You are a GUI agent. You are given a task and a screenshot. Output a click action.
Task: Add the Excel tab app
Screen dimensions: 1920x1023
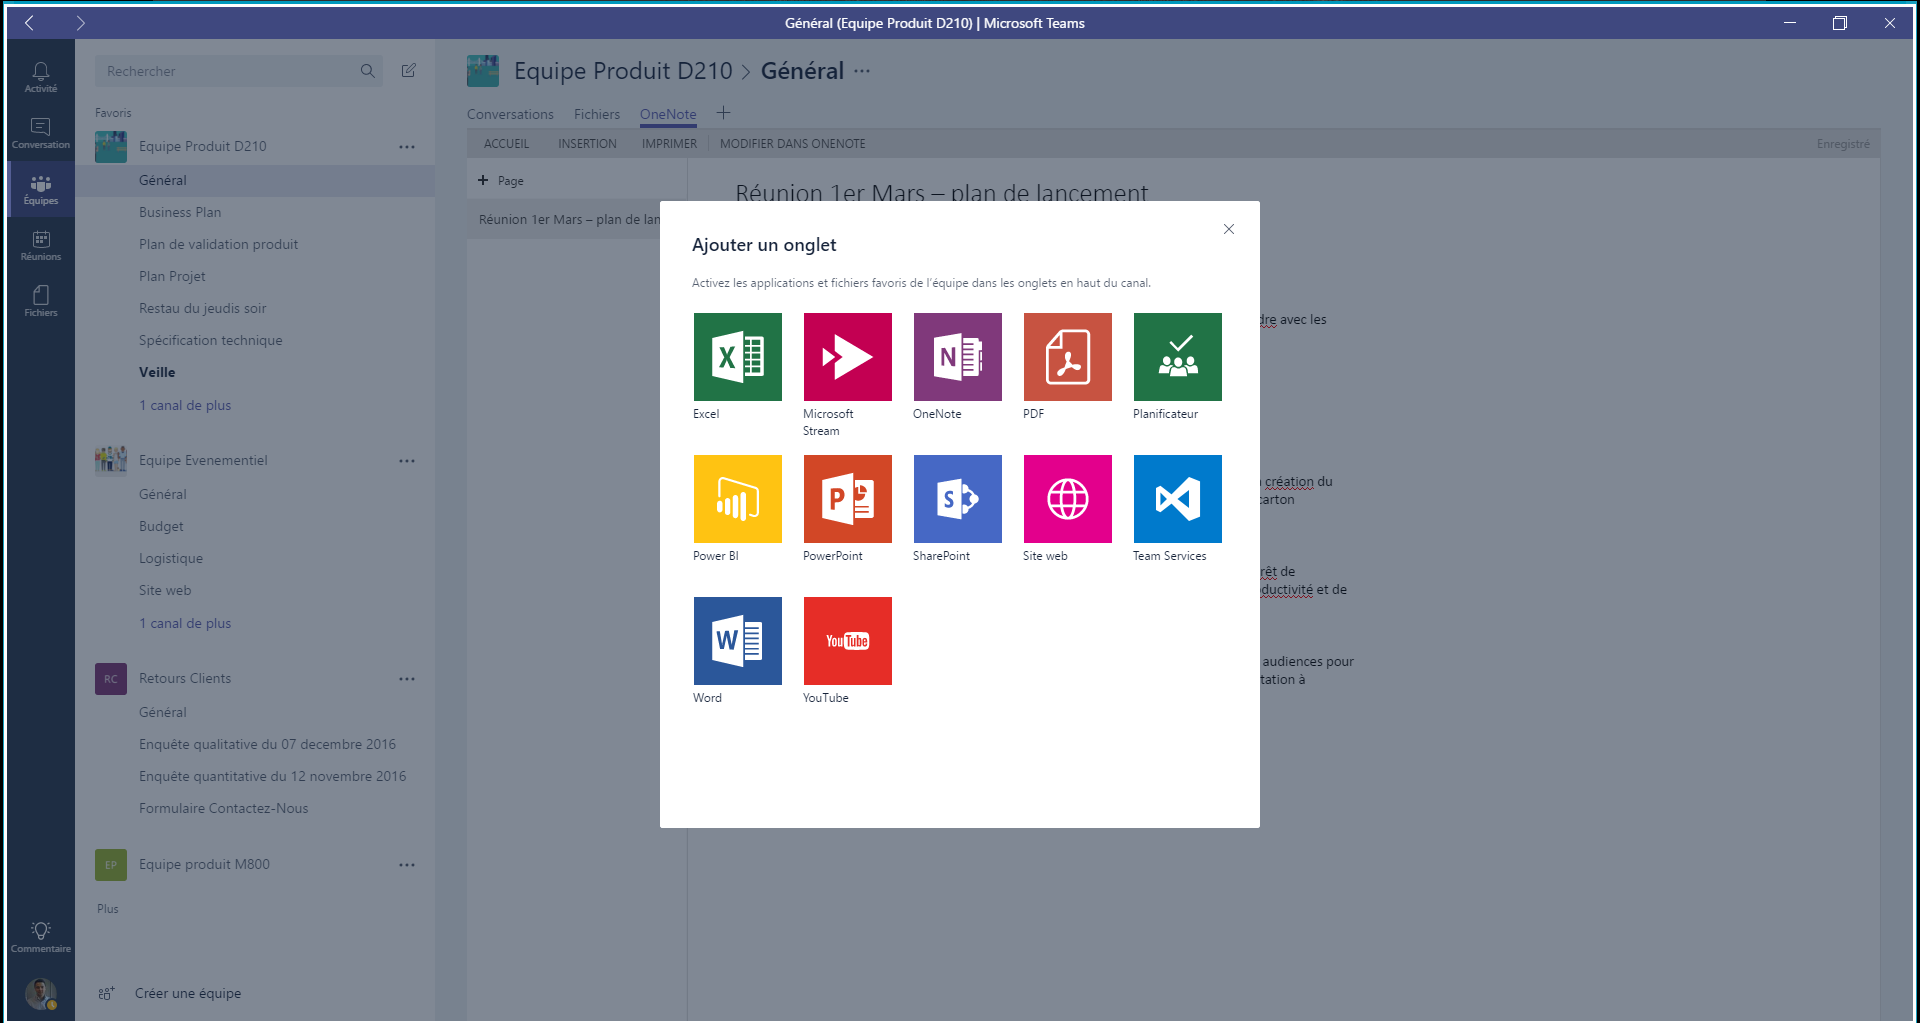pos(737,357)
